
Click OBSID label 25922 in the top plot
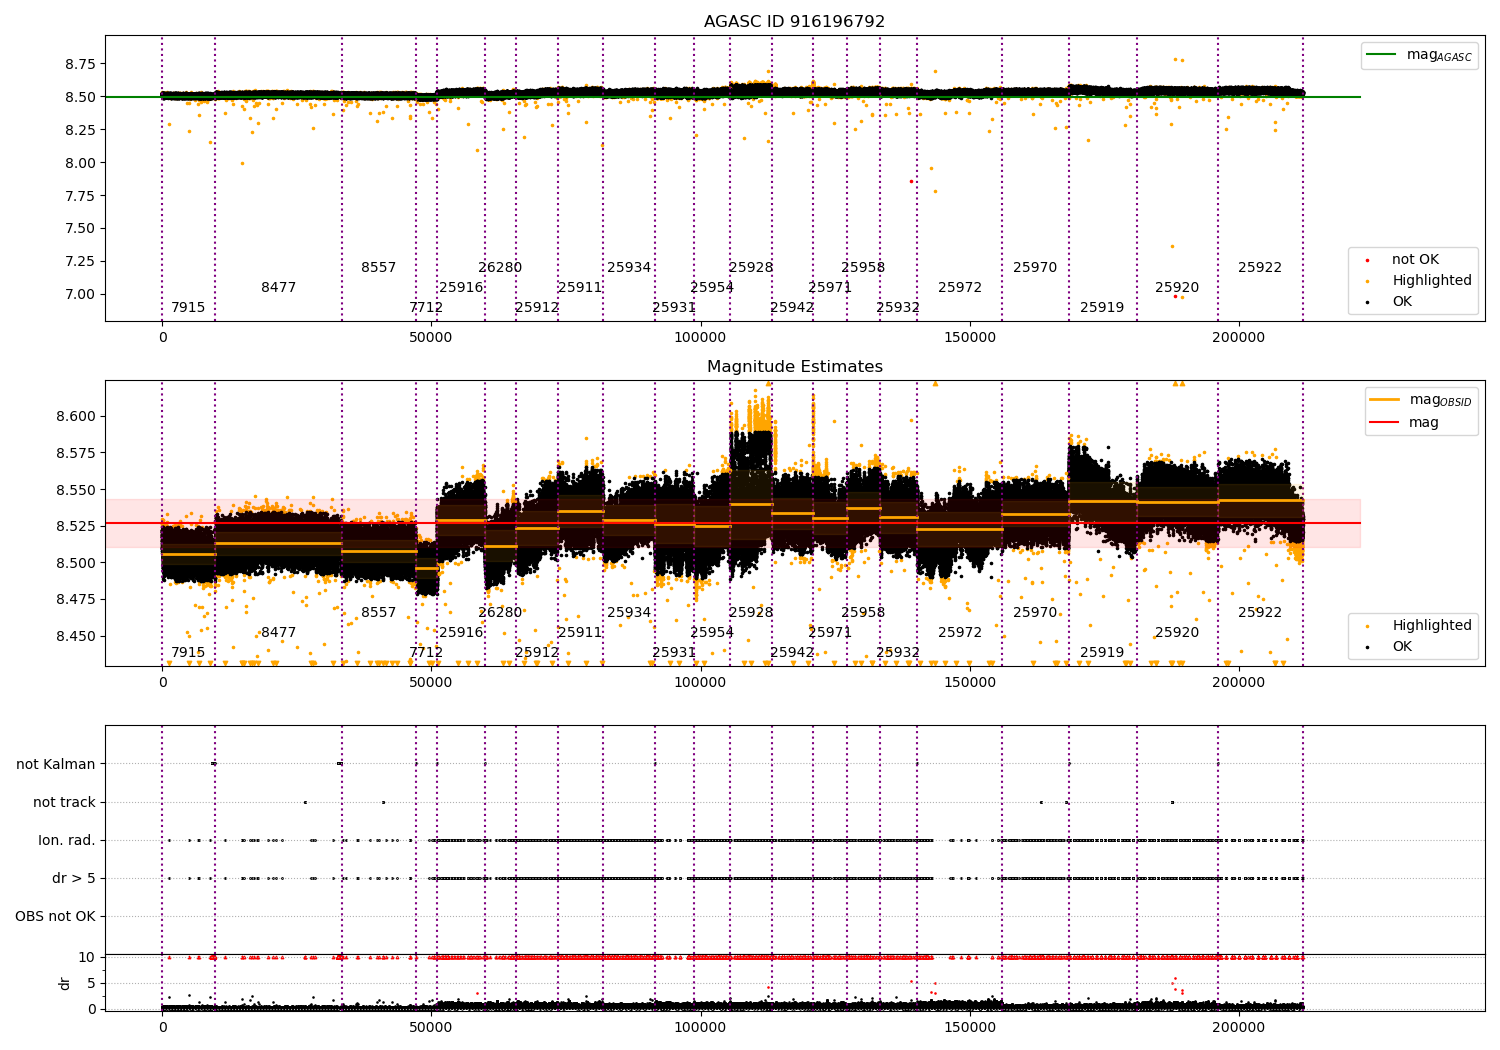[1260, 268]
